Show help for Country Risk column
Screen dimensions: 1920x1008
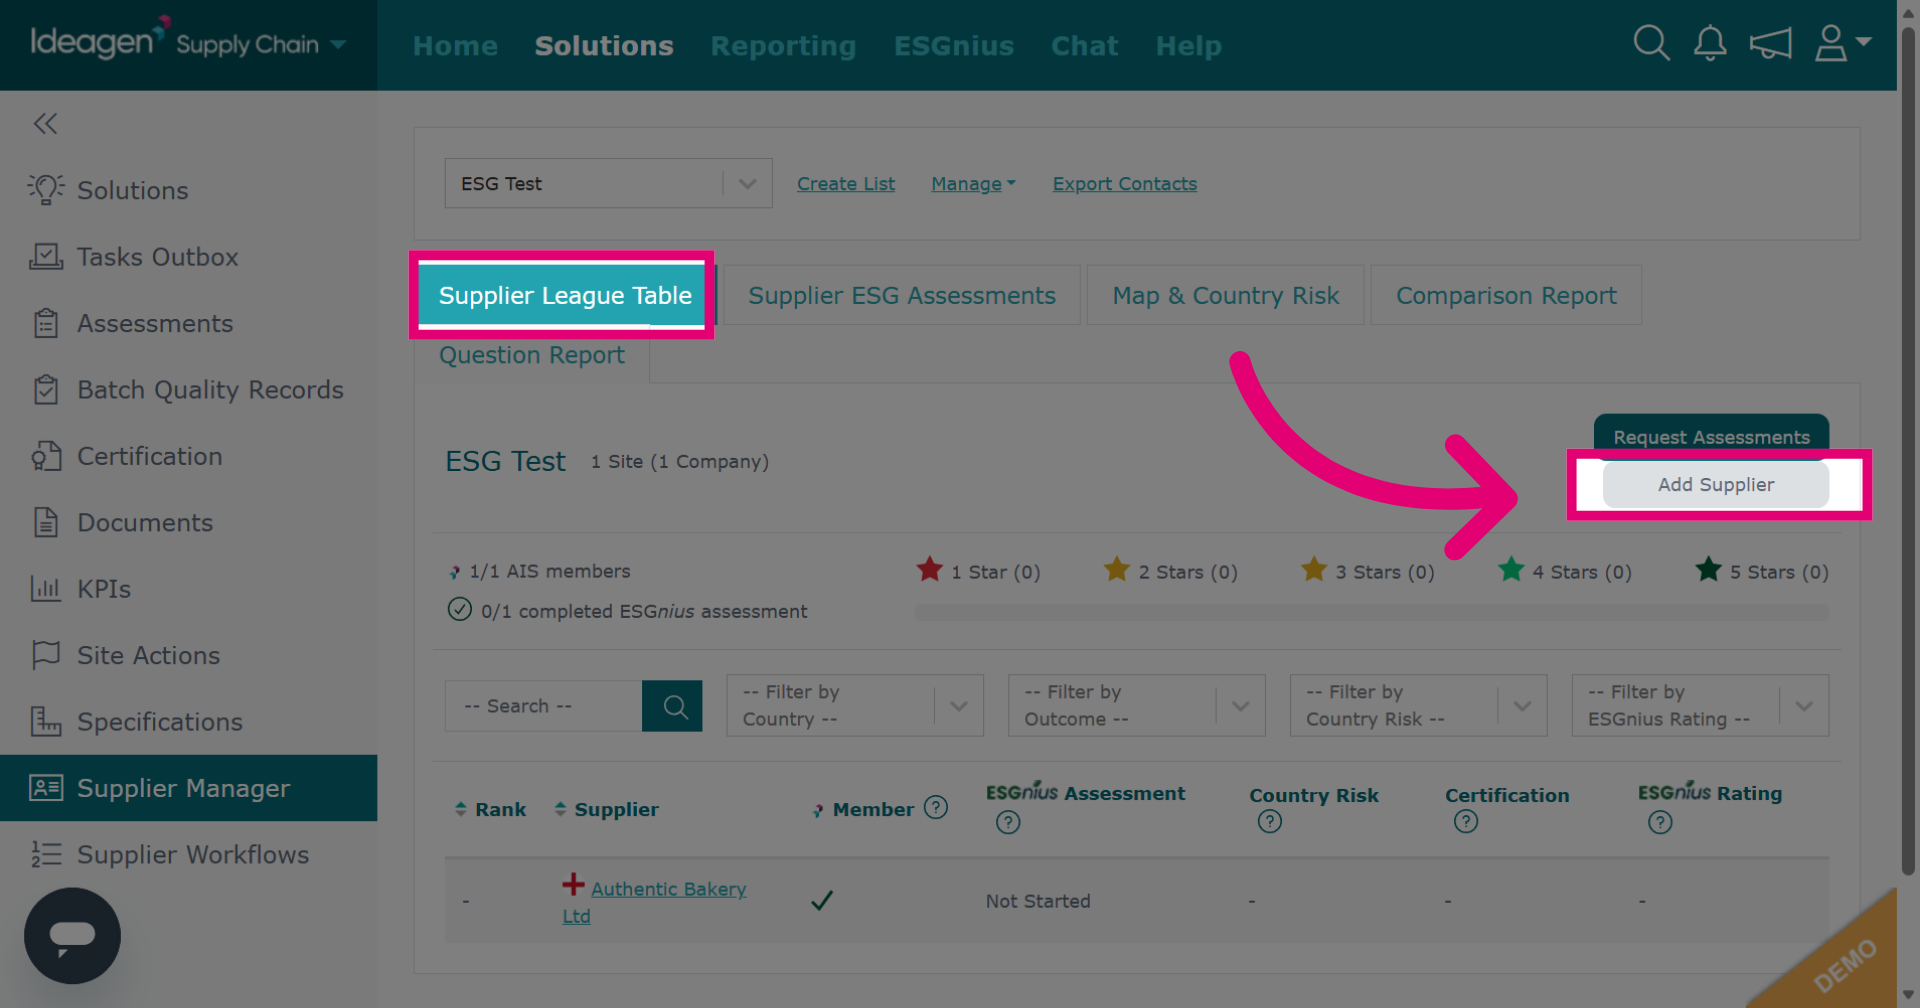click(1270, 822)
